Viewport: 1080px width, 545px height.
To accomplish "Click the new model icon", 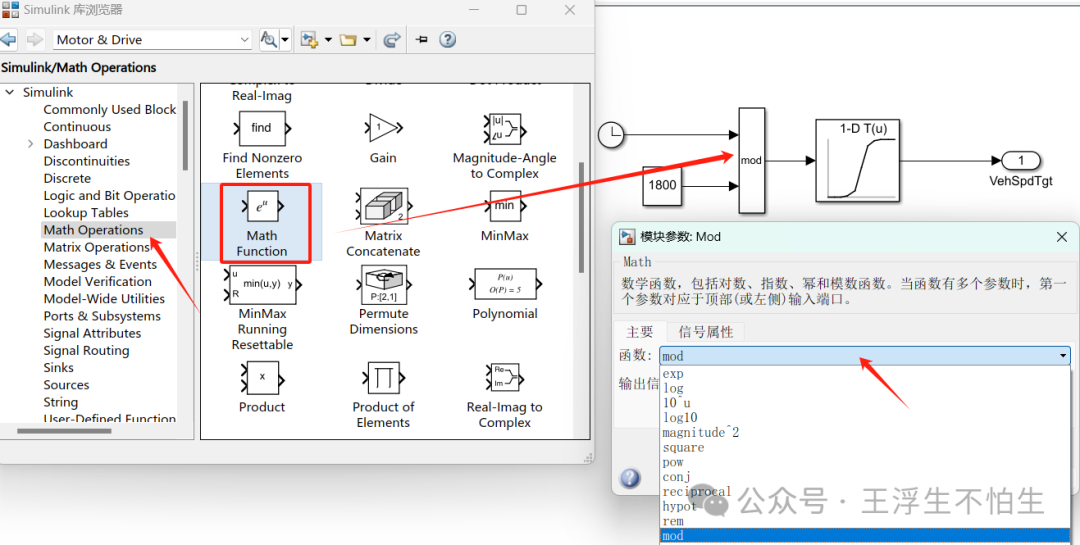I will [309, 40].
